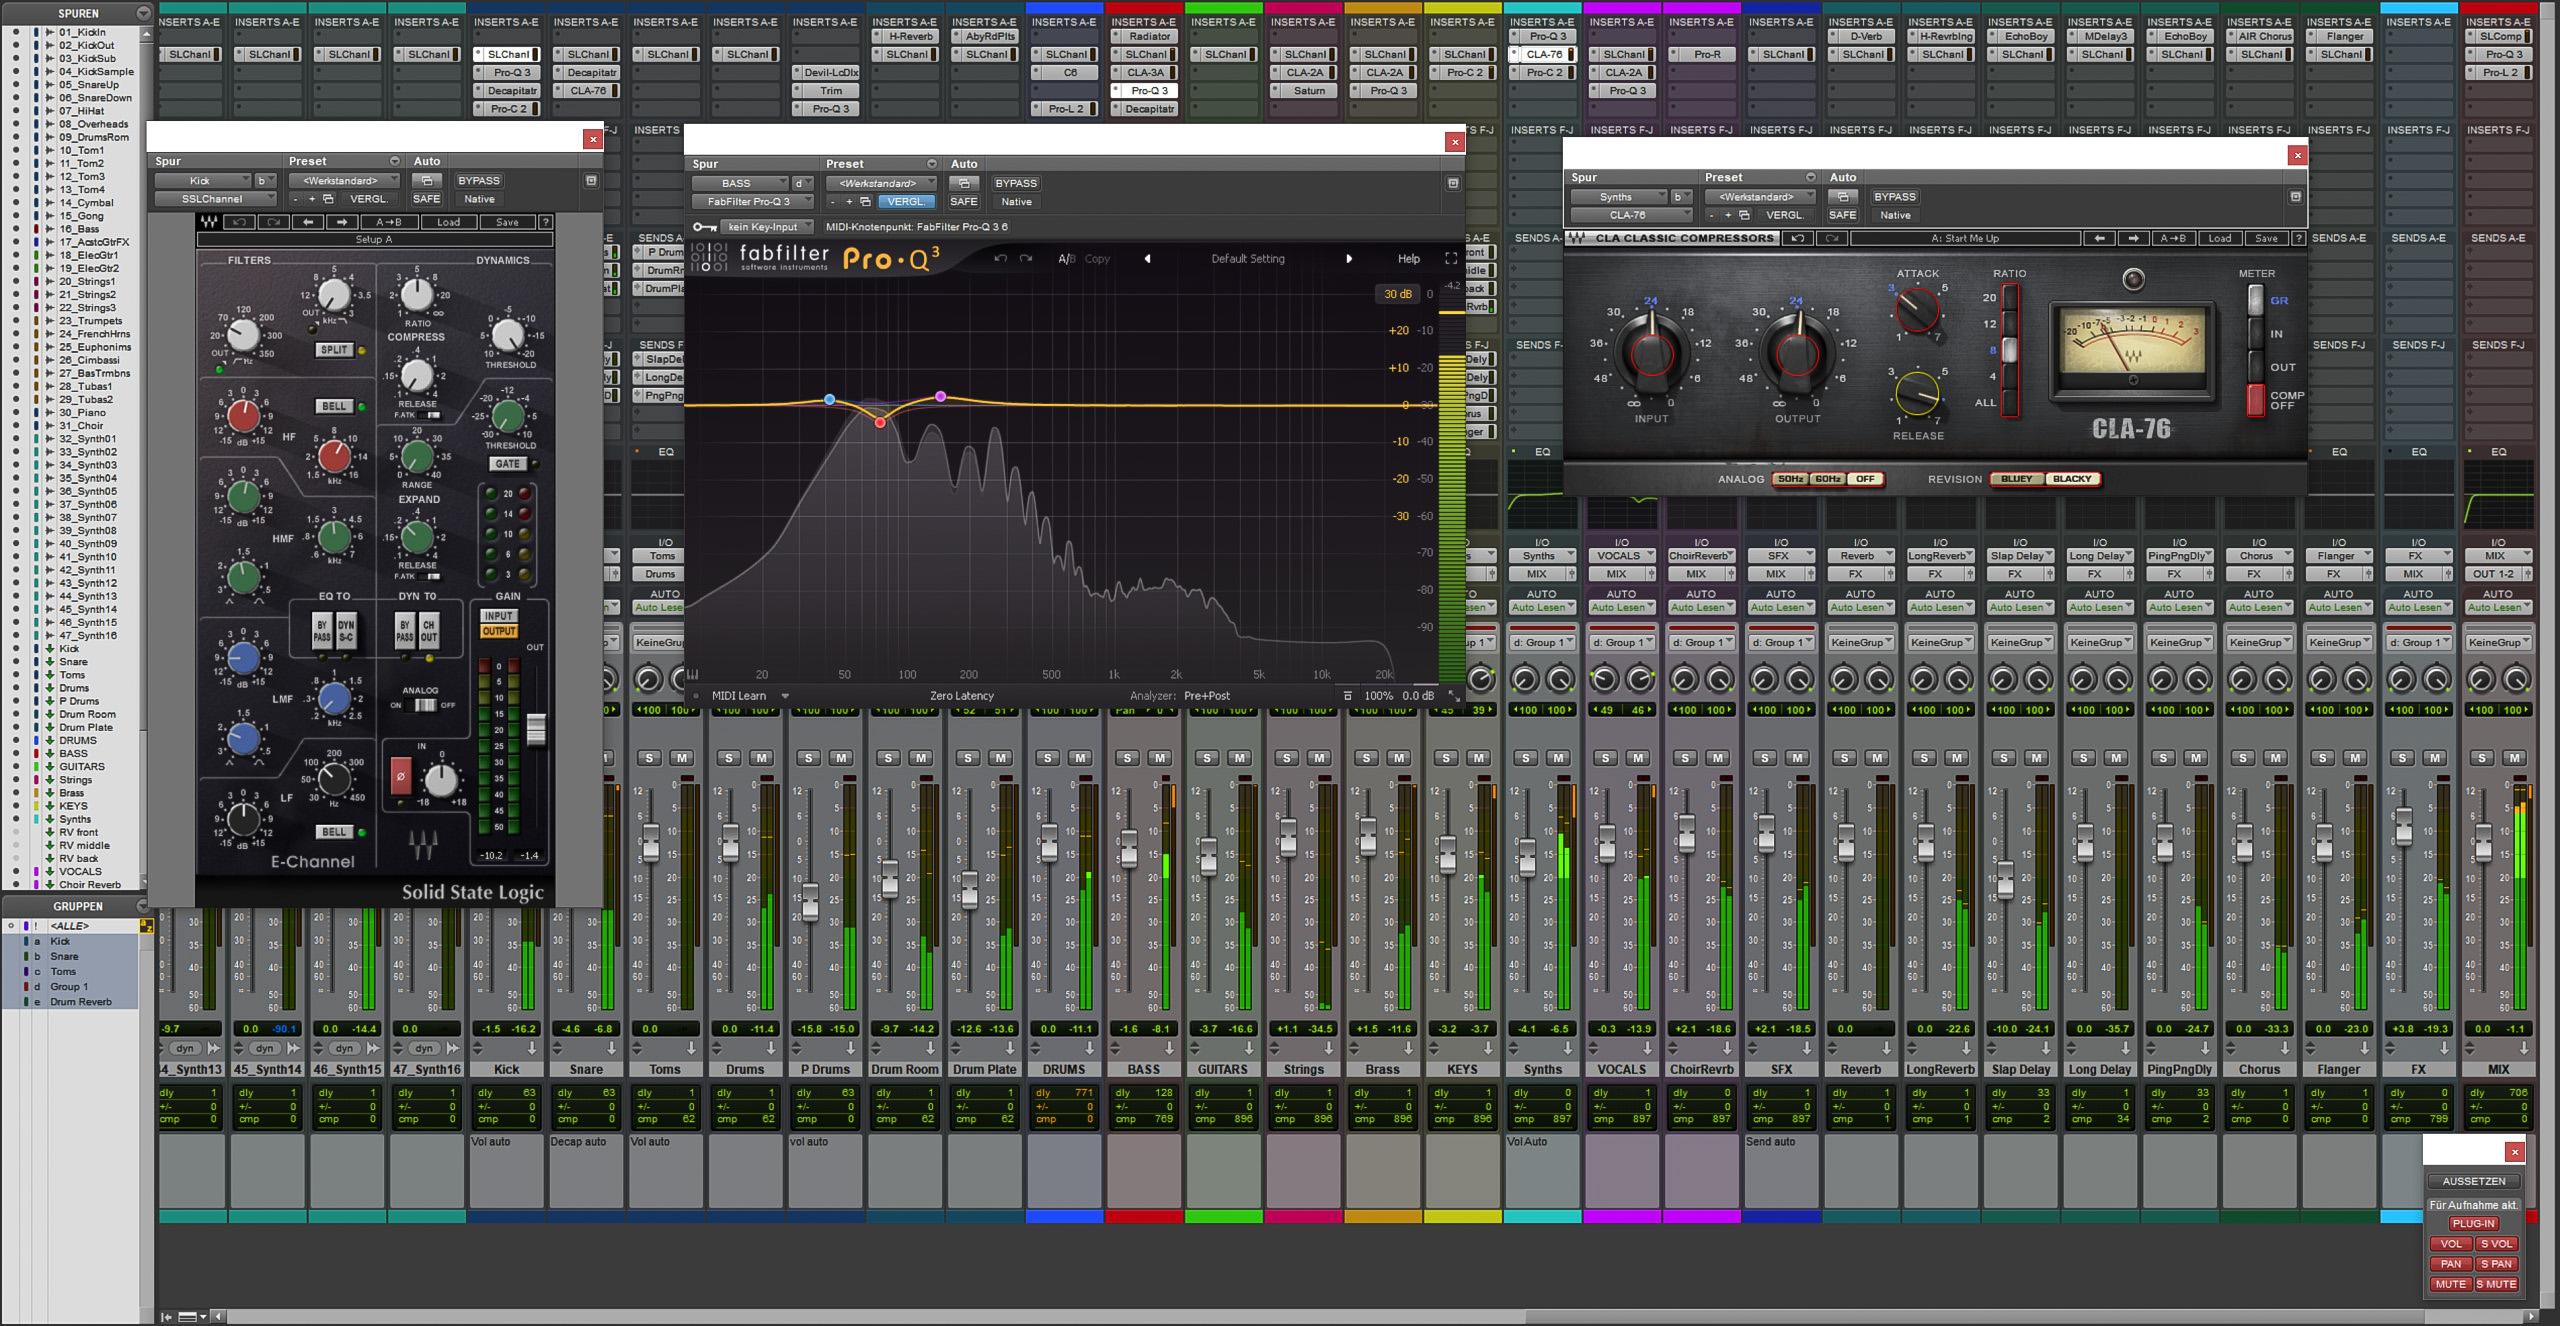Click Save button in SSL E-Channel toolbar

pyautogui.click(x=507, y=222)
